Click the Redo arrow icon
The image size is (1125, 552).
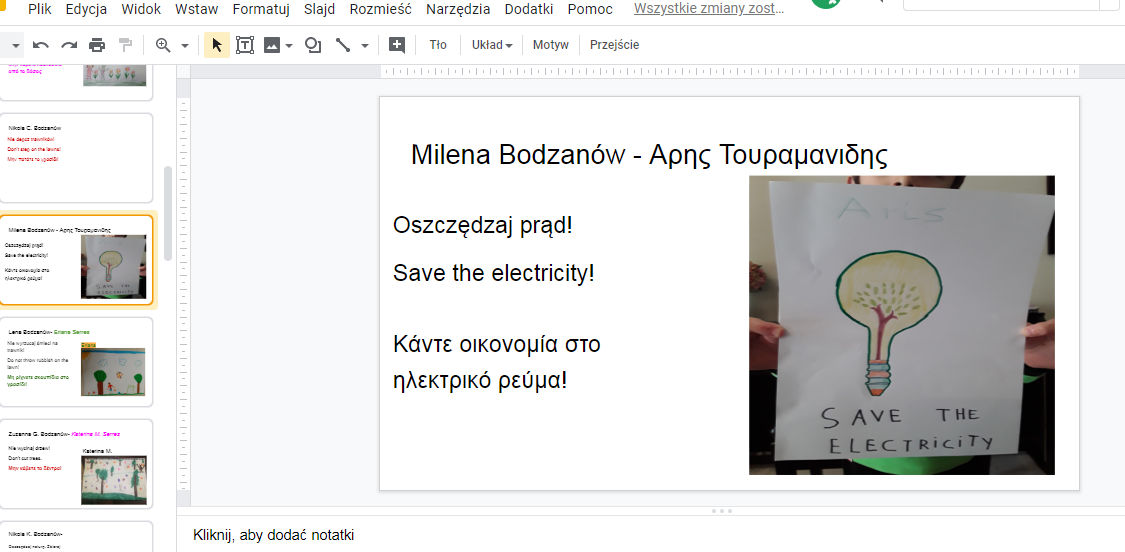point(69,45)
